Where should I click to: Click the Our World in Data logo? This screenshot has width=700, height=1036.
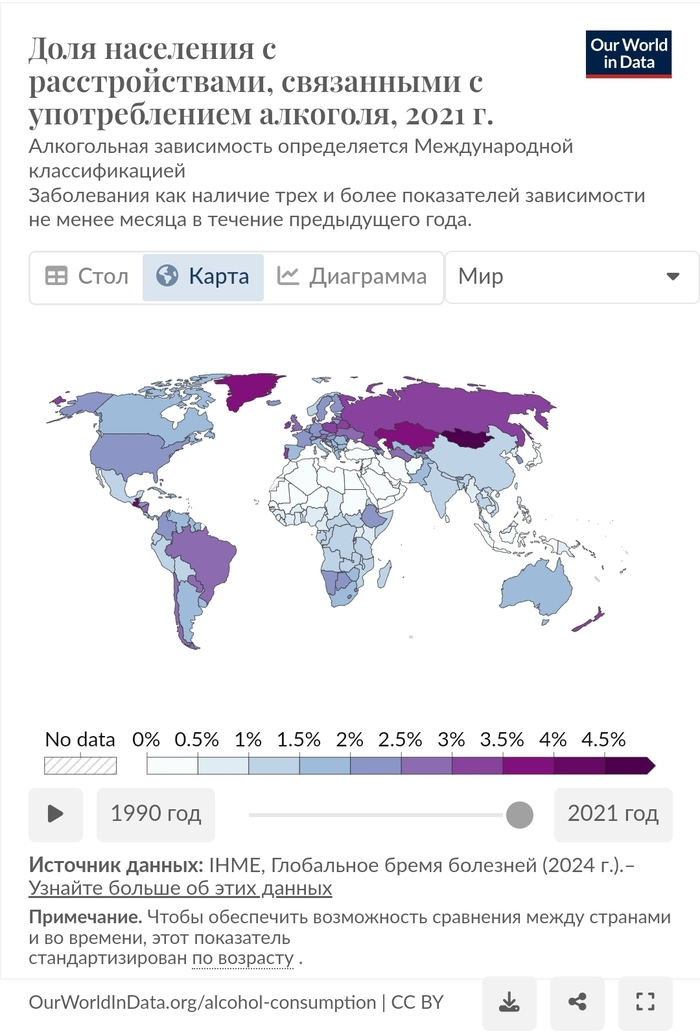pyautogui.click(x=629, y=54)
